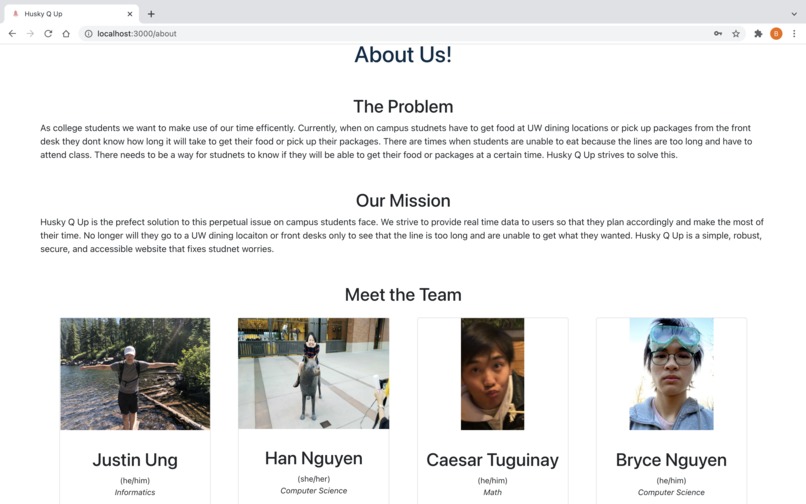Screen dimensions: 806x504
Task: View site information icon beside localhost address
Action: coord(88,33)
